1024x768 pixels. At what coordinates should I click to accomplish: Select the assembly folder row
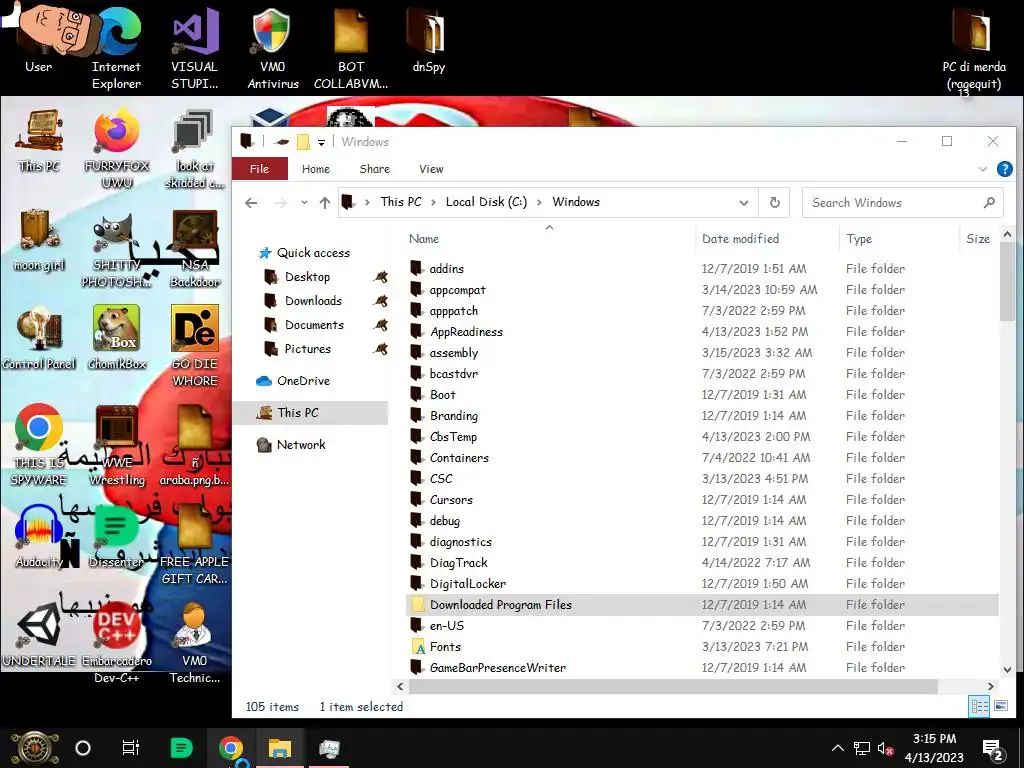pos(702,353)
